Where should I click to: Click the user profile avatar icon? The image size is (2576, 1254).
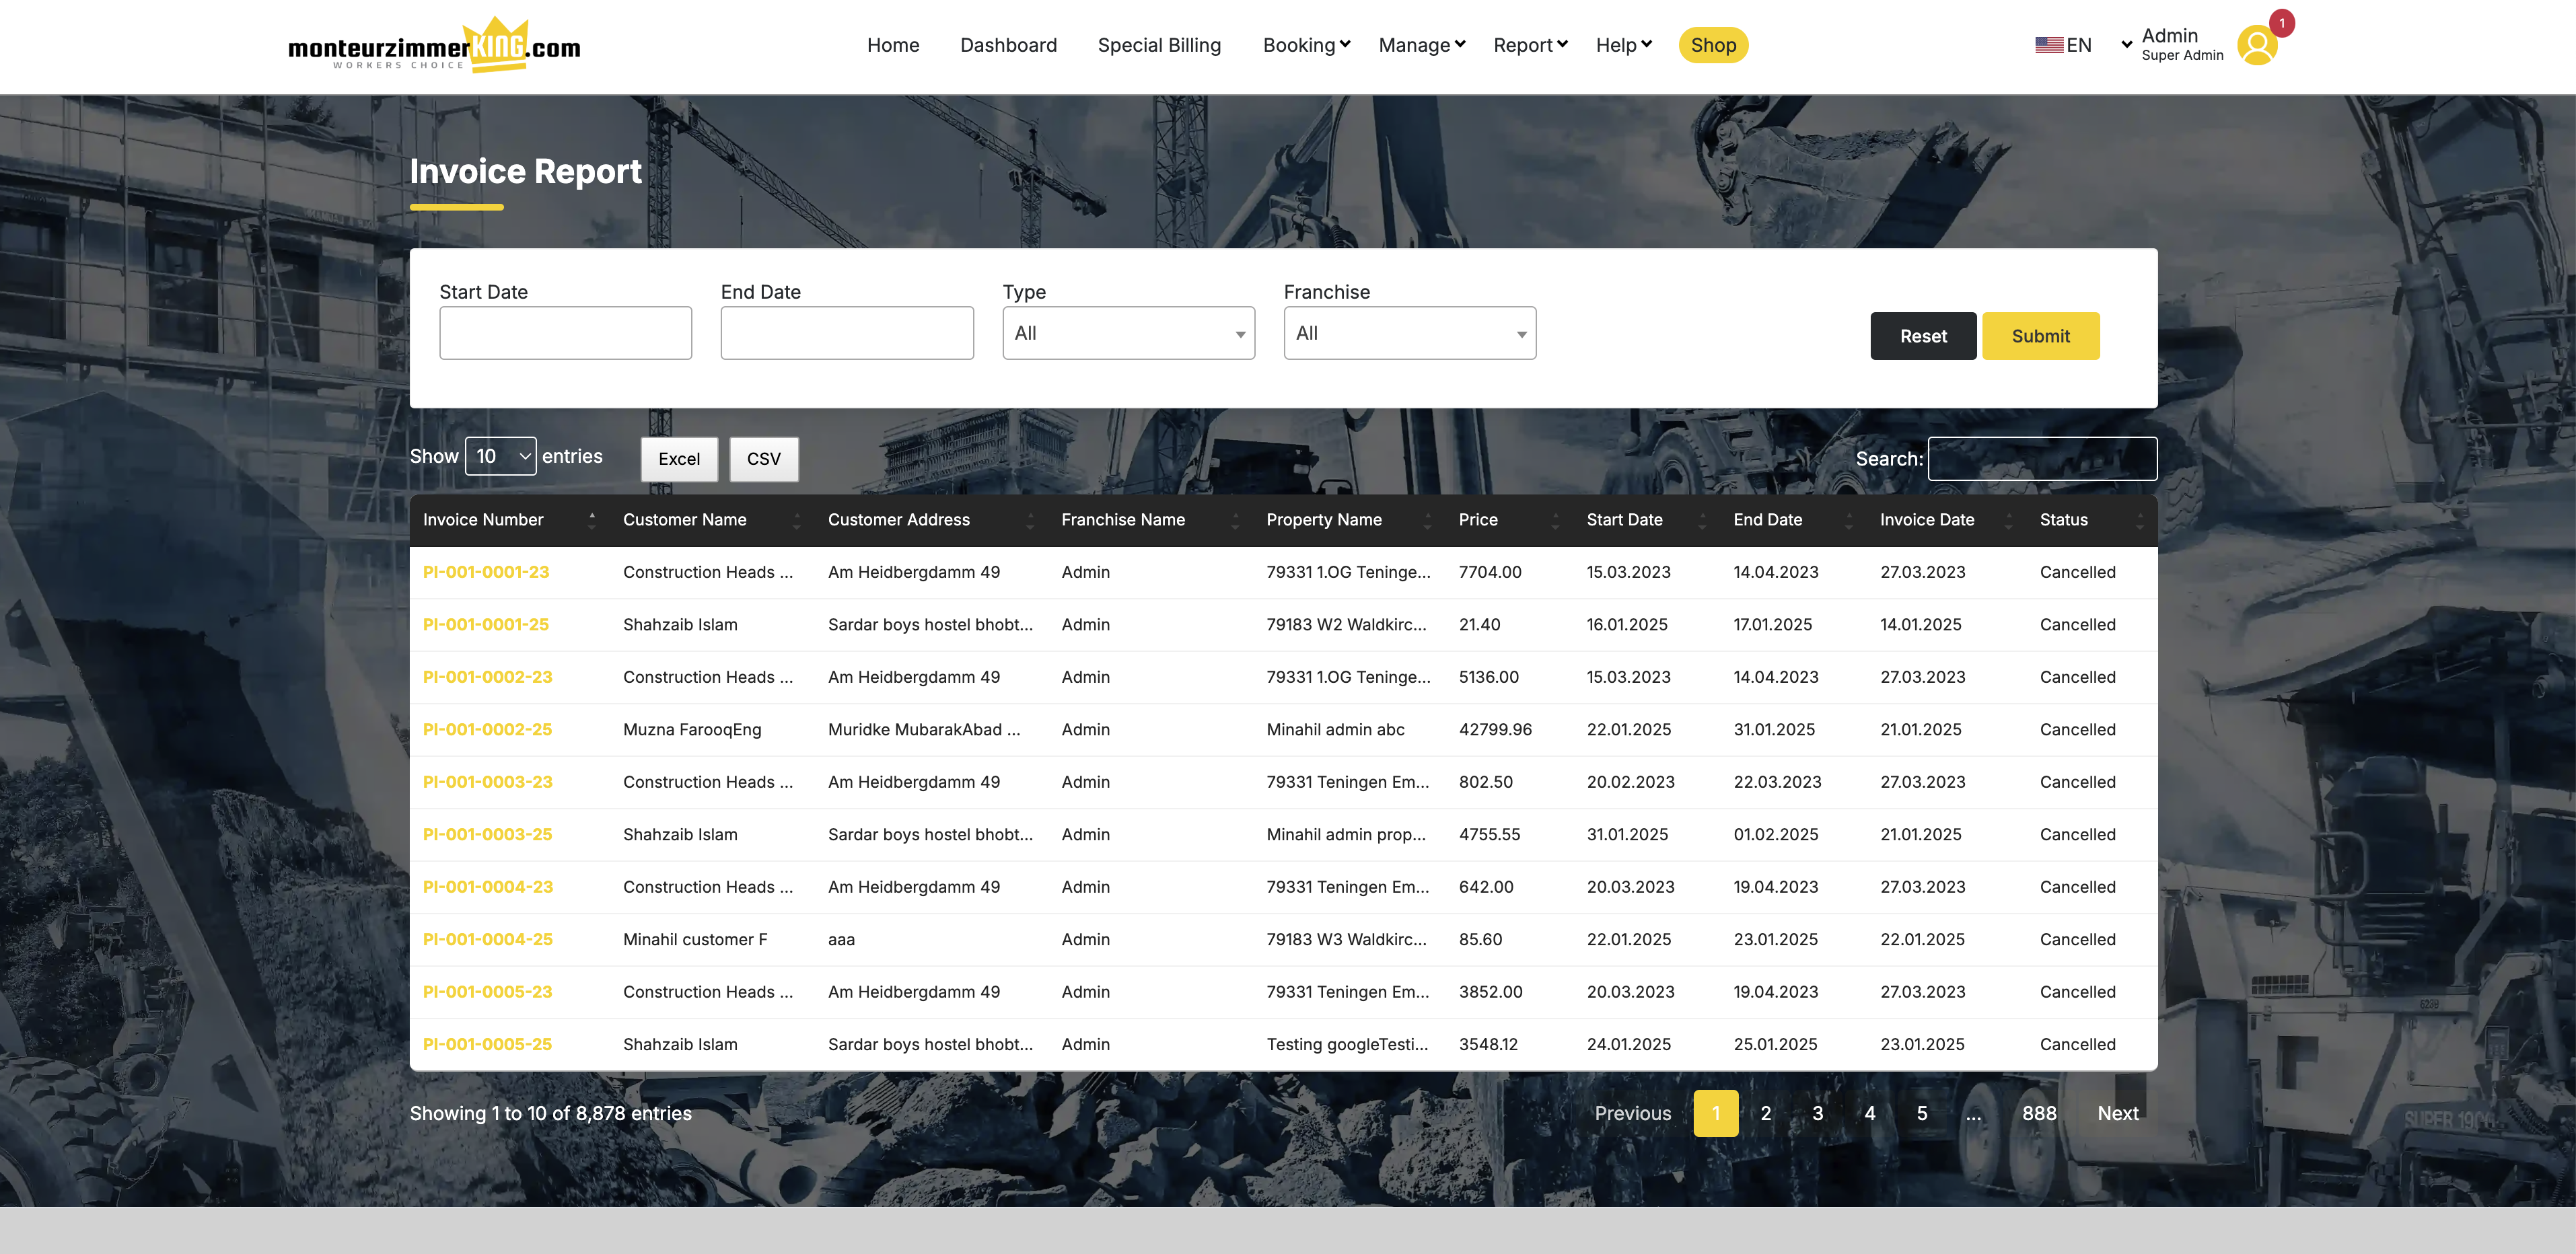click(x=2256, y=46)
